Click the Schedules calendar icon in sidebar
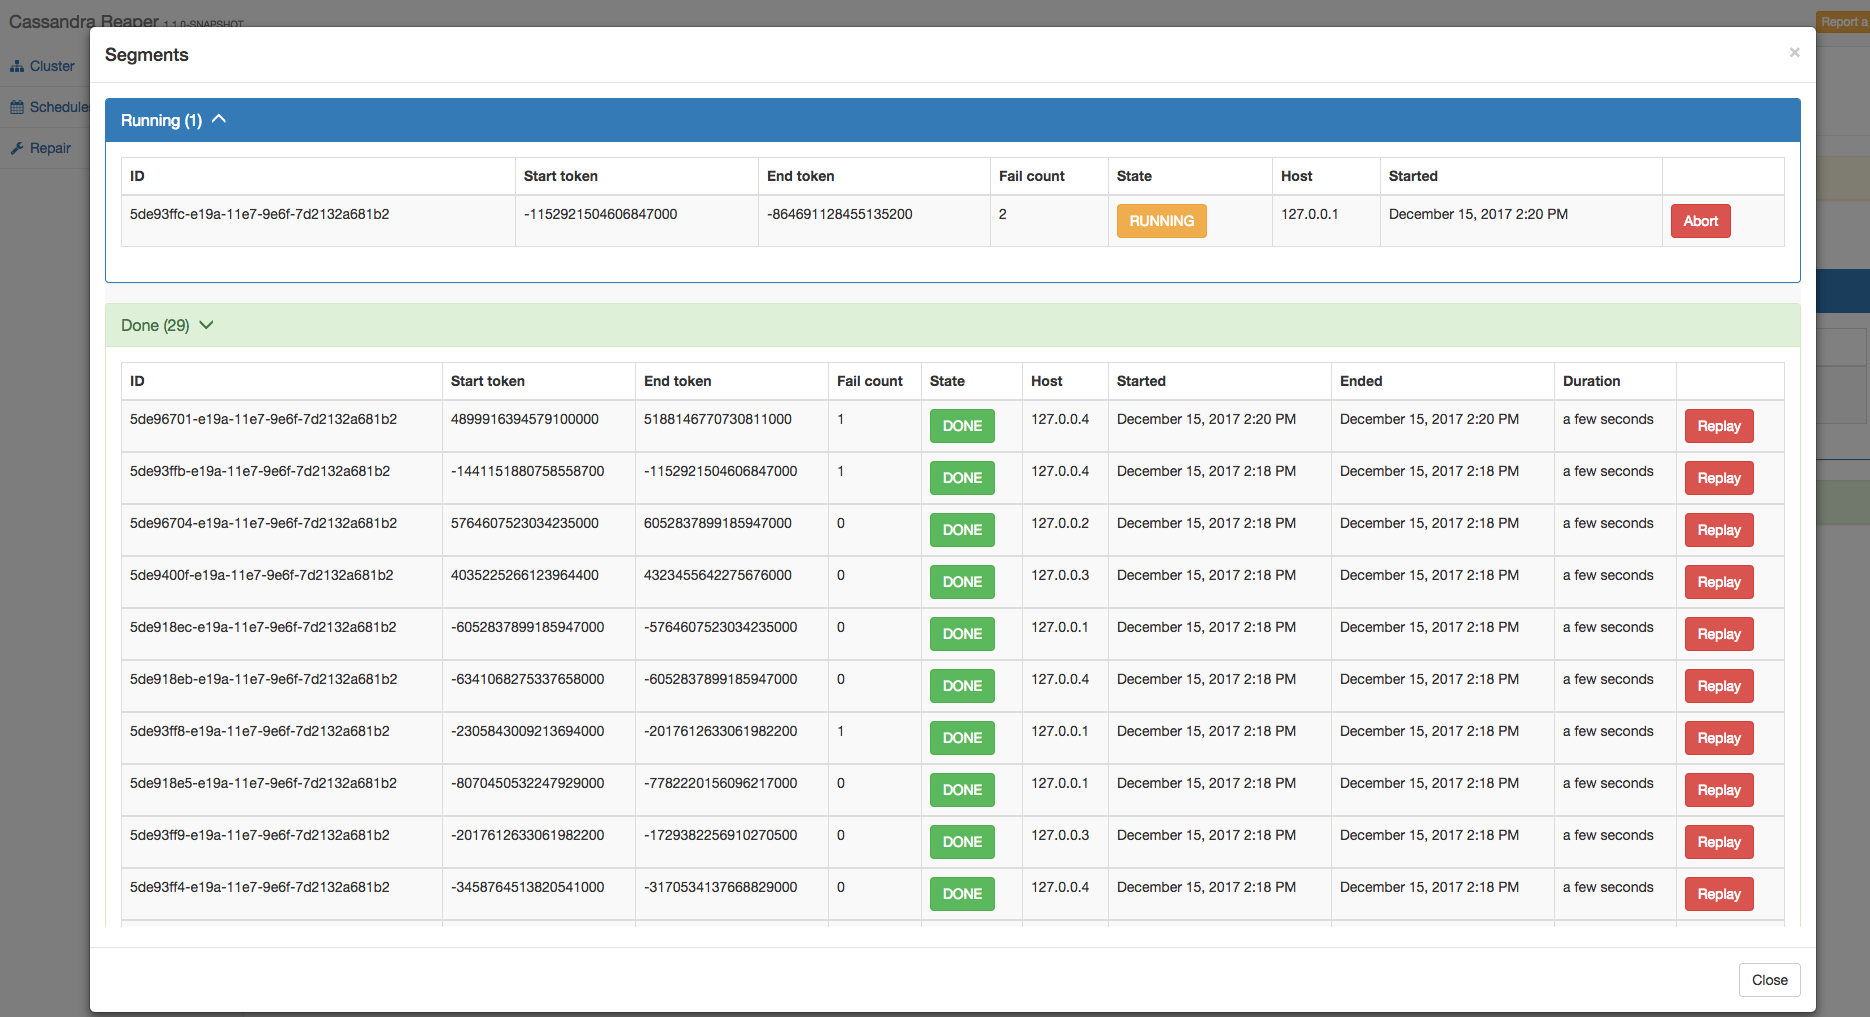The width and height of the screenshot is (1870, 1017). coord(17,107)
